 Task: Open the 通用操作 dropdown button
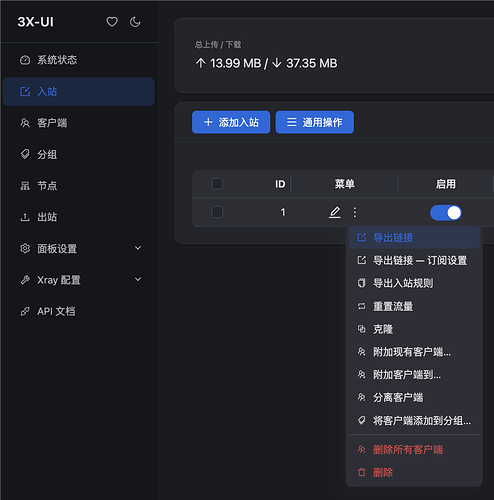[x=315, y=122]
